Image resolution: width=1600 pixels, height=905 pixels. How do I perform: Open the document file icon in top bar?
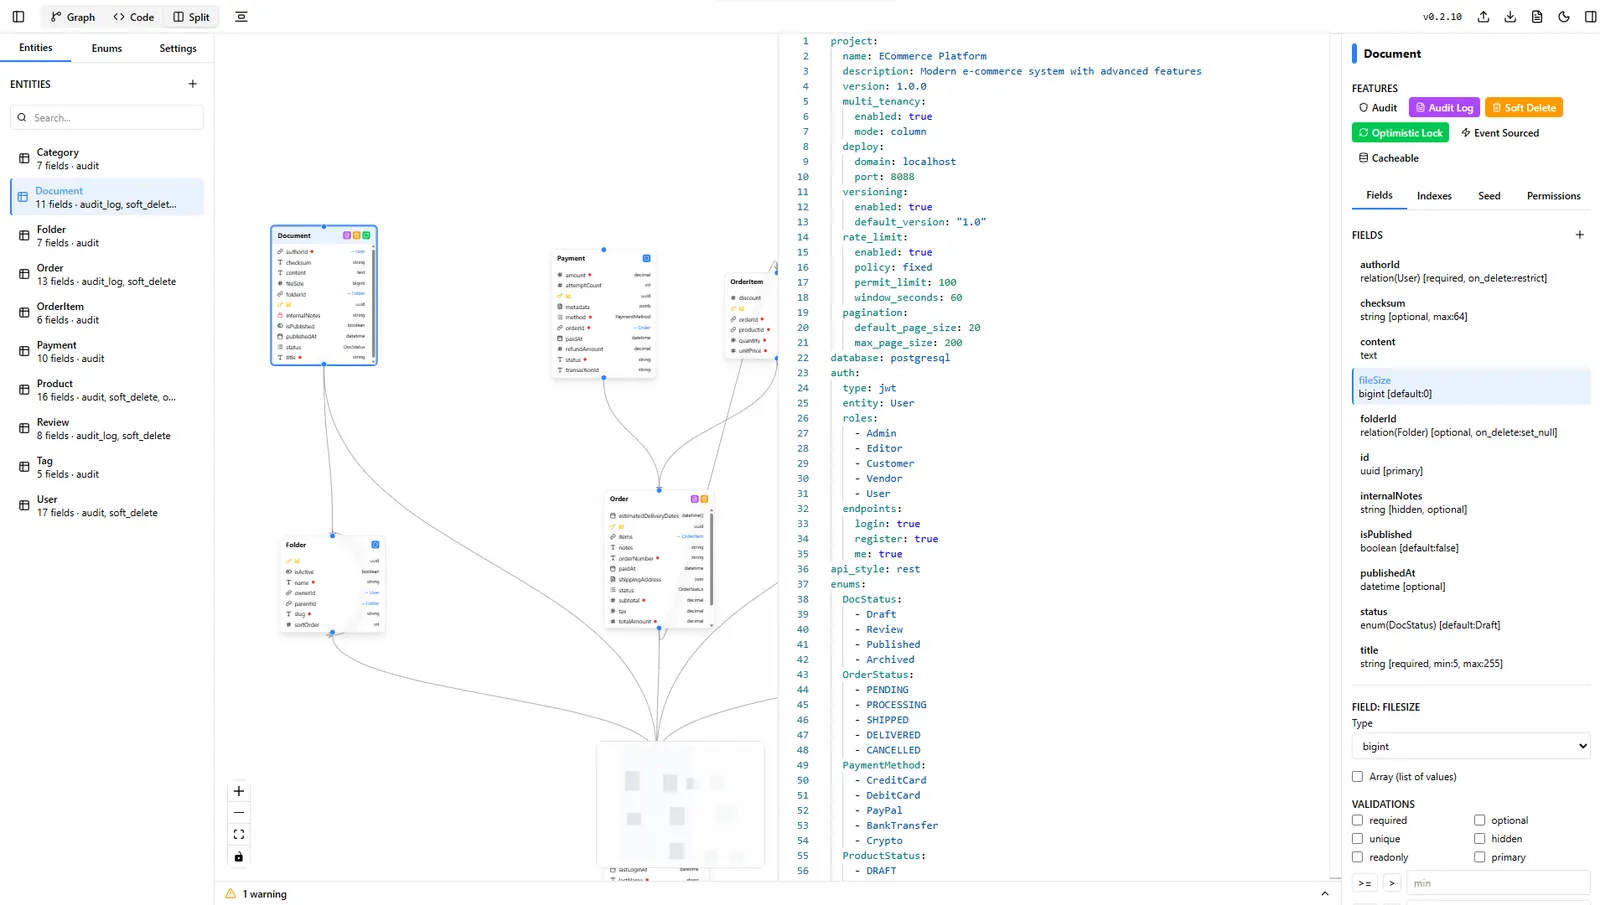pyautogui.click(x=1537, y=17)
